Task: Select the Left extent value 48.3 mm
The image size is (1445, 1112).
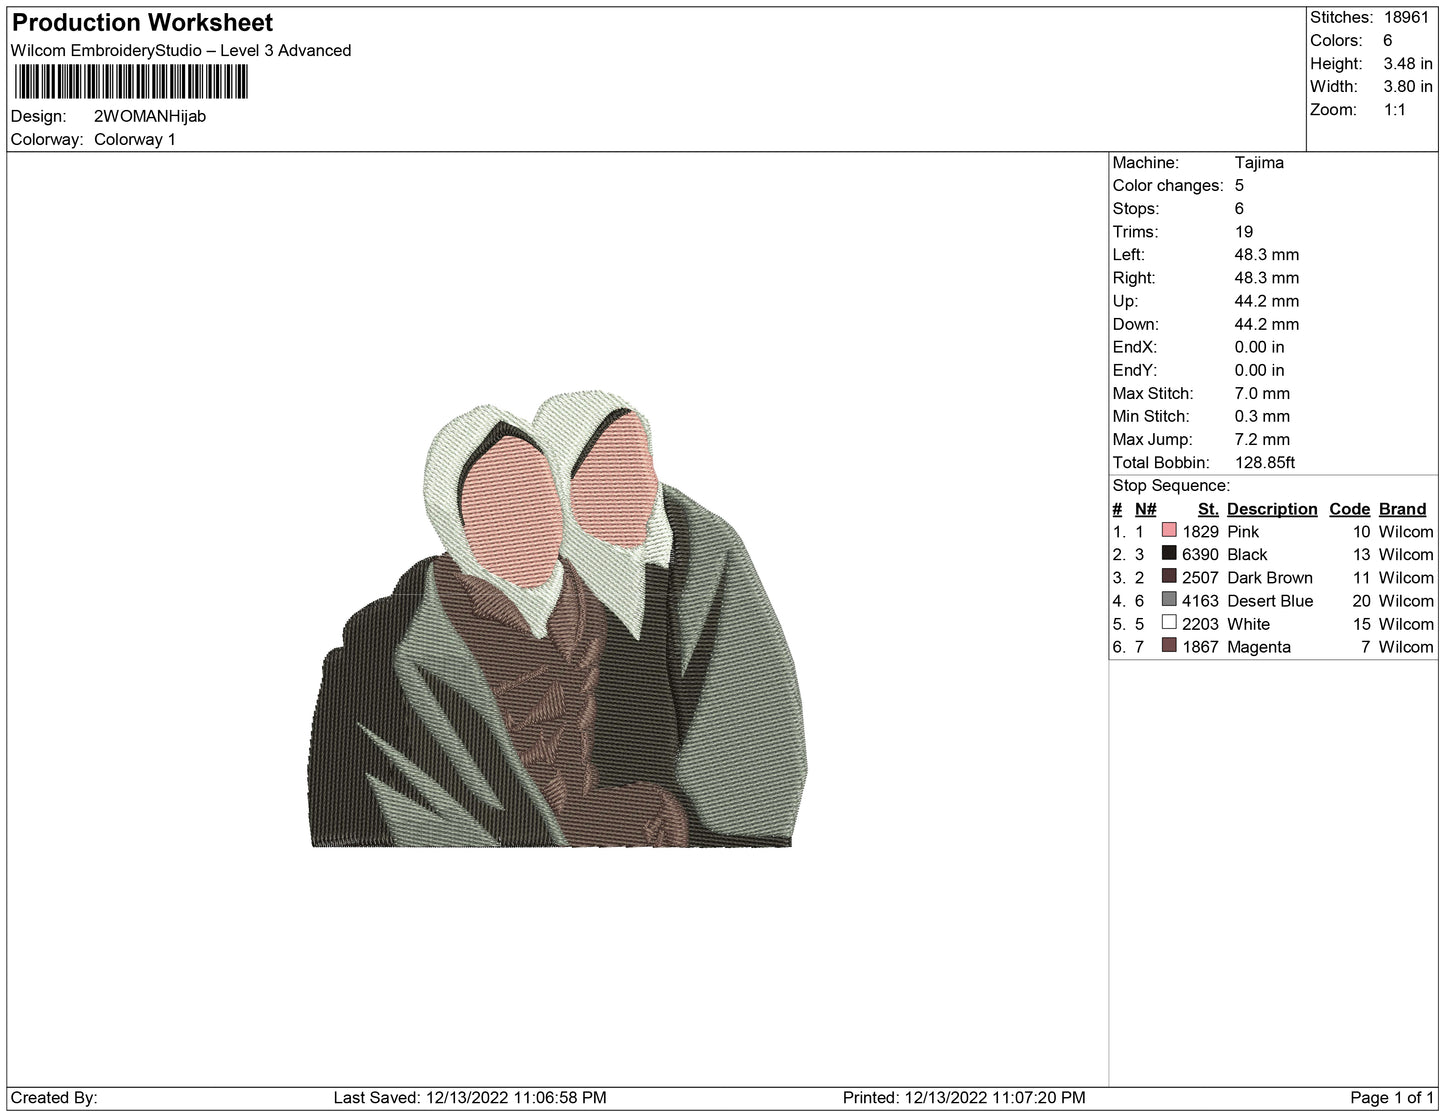Action: click(1267, 254)
